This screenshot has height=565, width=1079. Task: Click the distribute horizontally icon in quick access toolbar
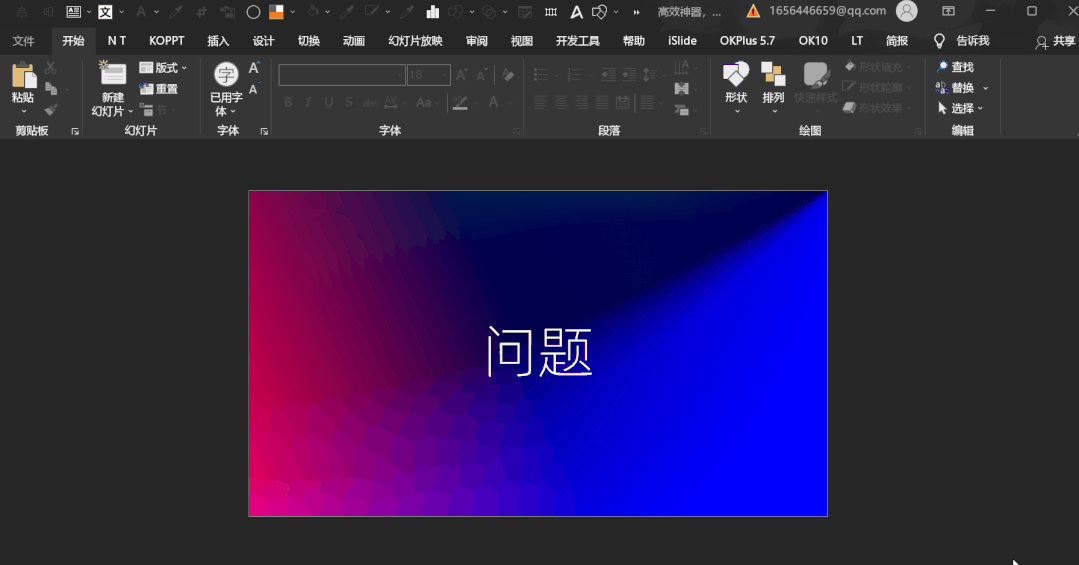(551, 12)
